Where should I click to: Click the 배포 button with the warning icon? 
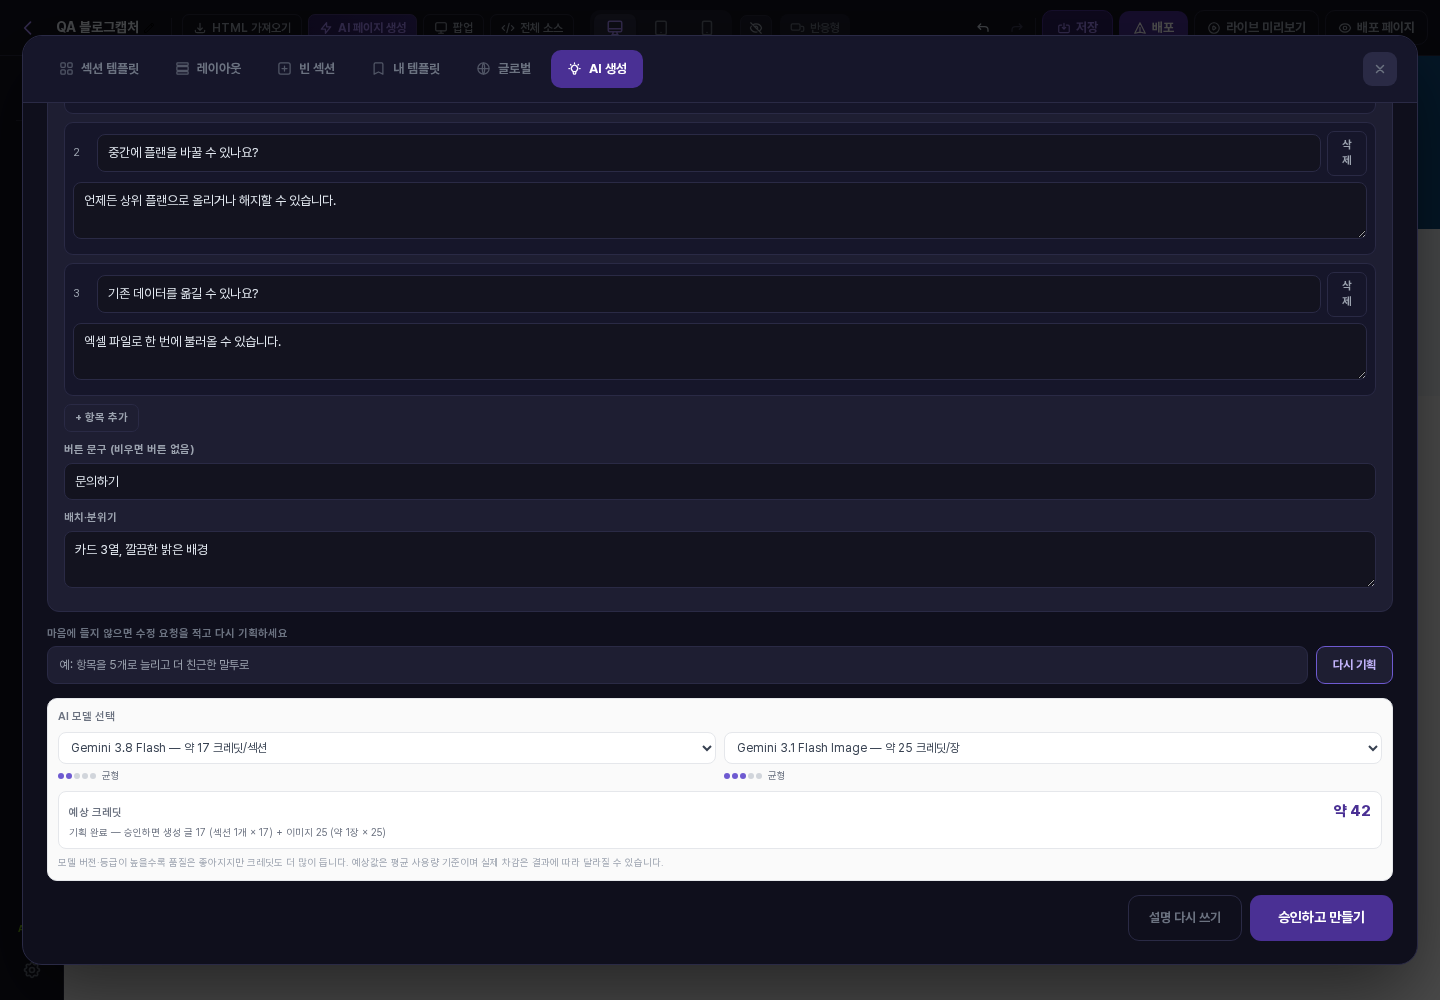pos(1154,28)
